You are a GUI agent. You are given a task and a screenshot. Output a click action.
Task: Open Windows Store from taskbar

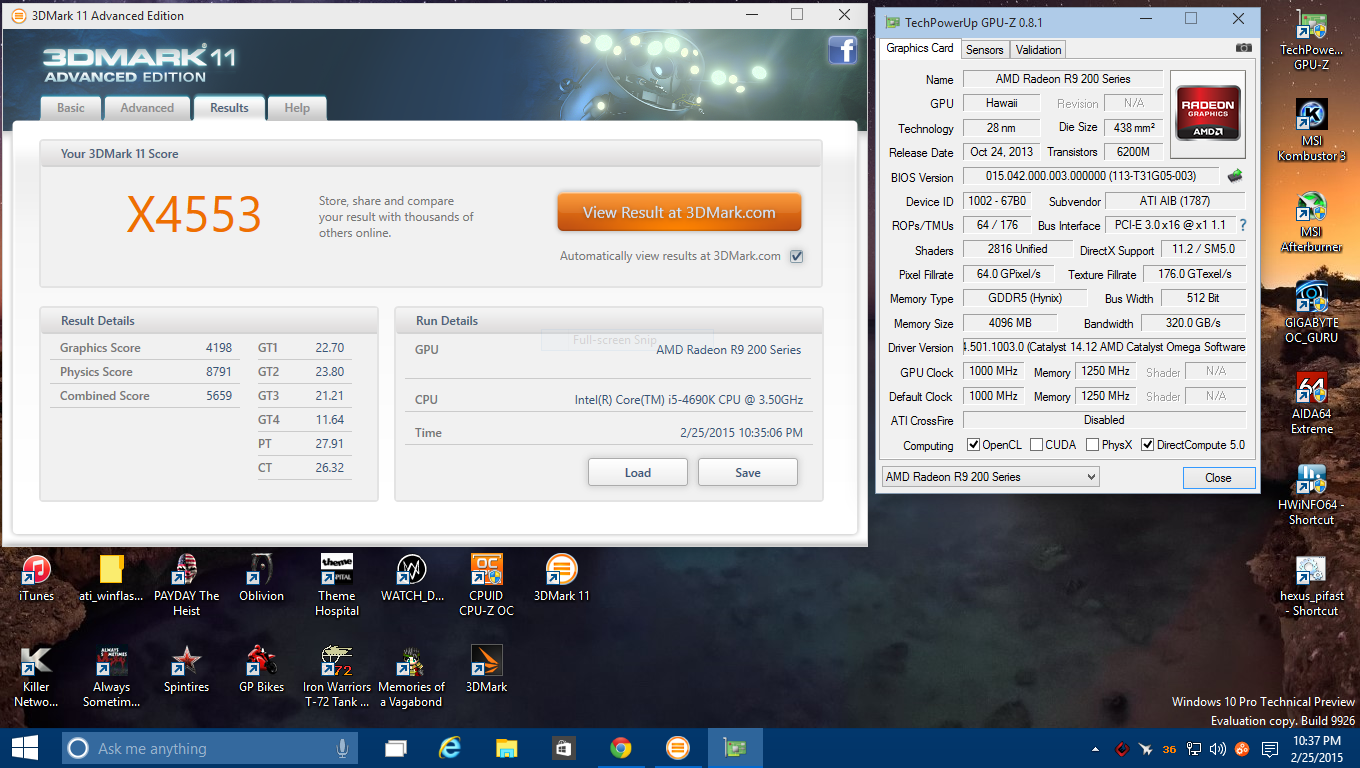[564, 748]
